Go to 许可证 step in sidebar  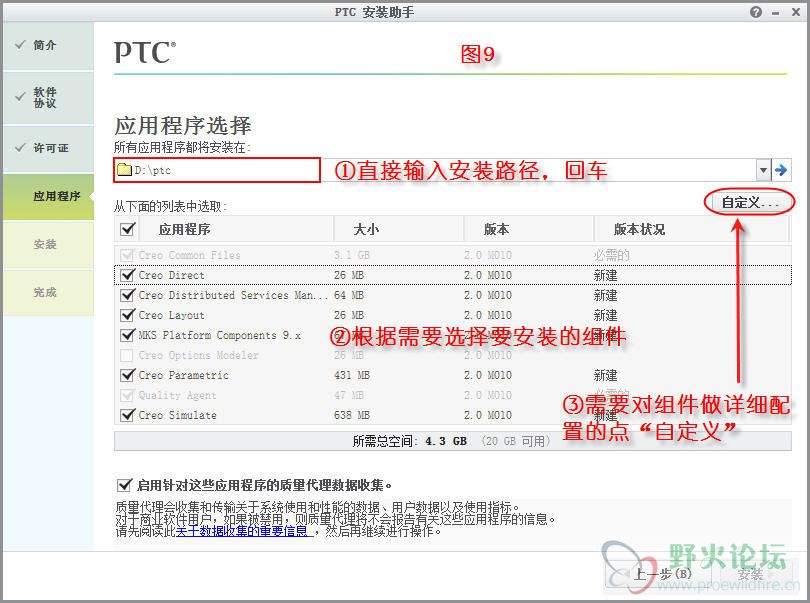click(x=48, y=148)
